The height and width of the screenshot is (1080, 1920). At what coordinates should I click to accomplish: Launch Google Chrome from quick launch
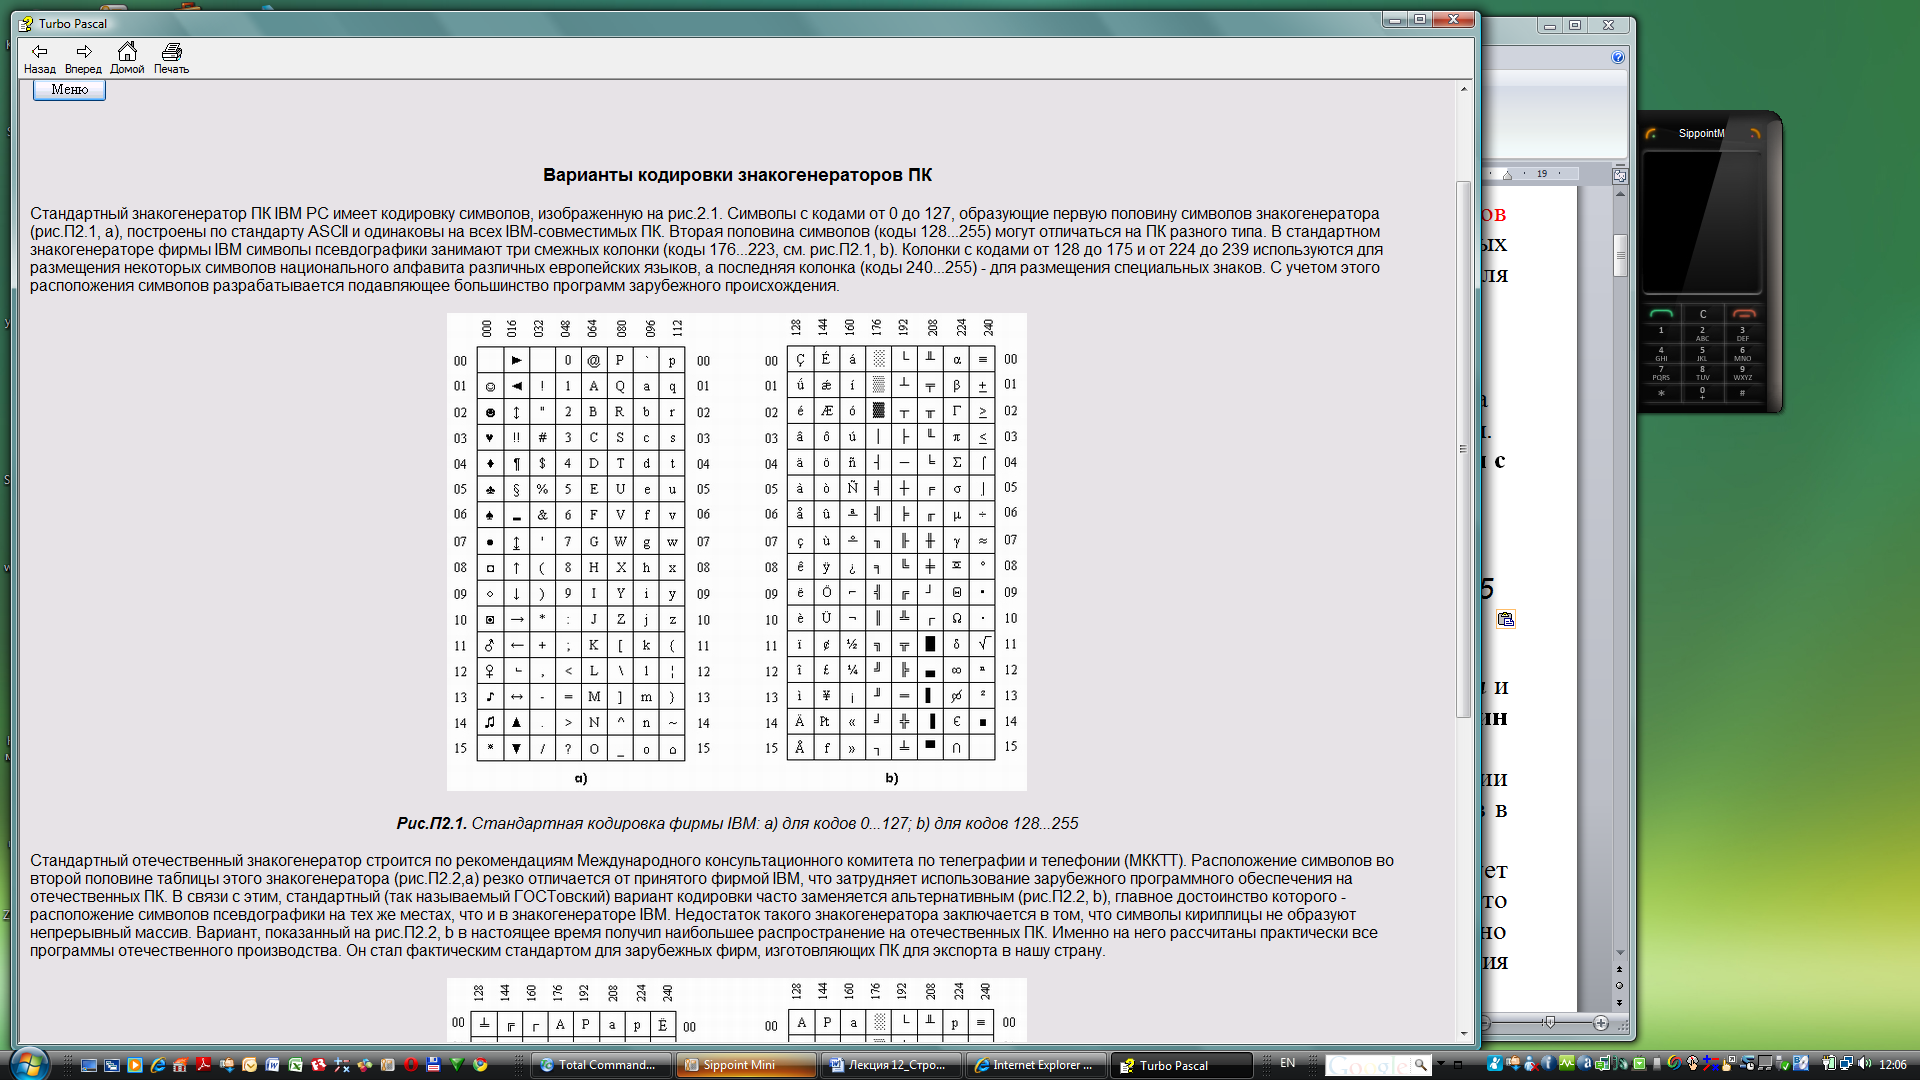click(x=480, y=1065)
